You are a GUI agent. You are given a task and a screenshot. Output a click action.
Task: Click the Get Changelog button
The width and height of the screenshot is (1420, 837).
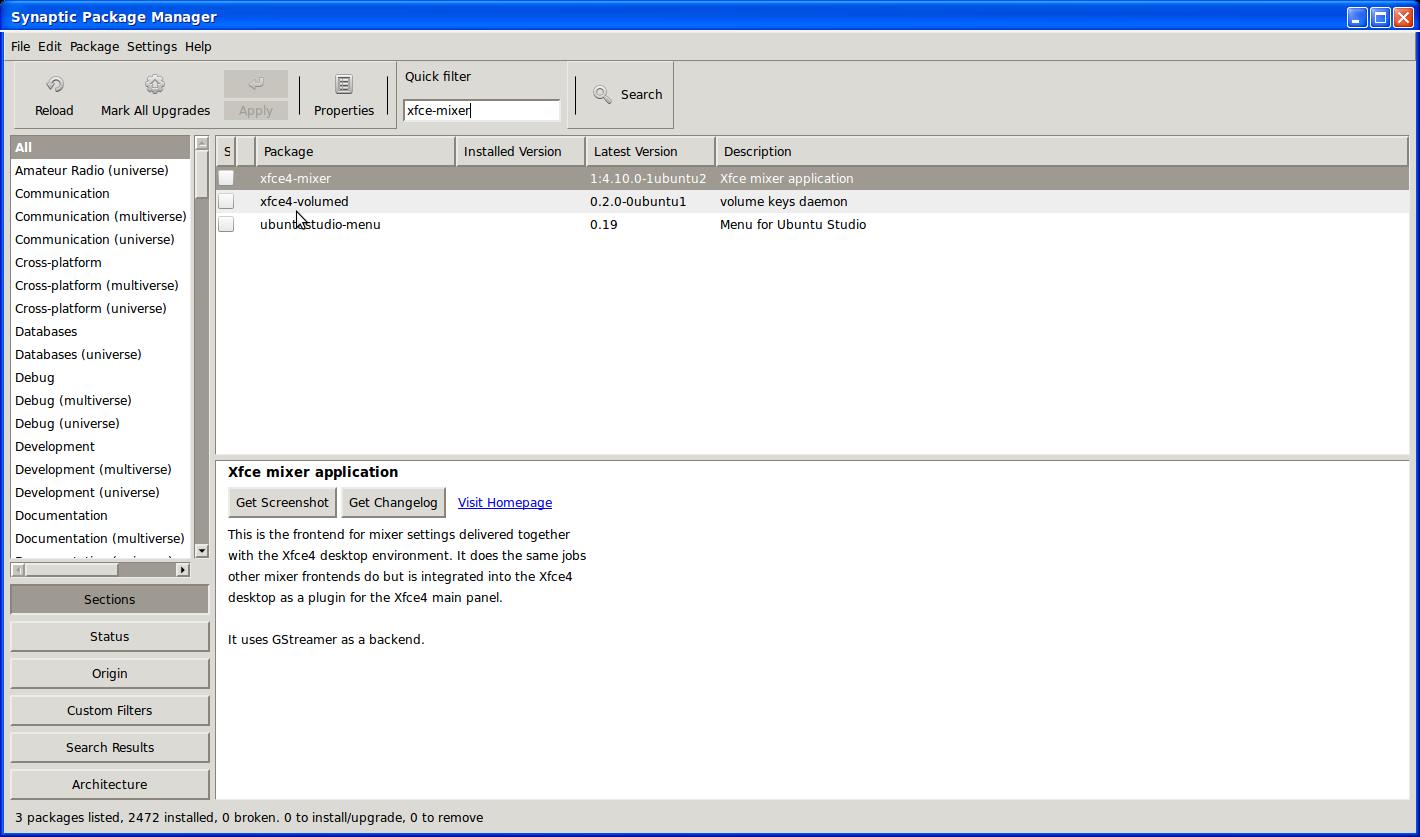[x=393, y=503]
